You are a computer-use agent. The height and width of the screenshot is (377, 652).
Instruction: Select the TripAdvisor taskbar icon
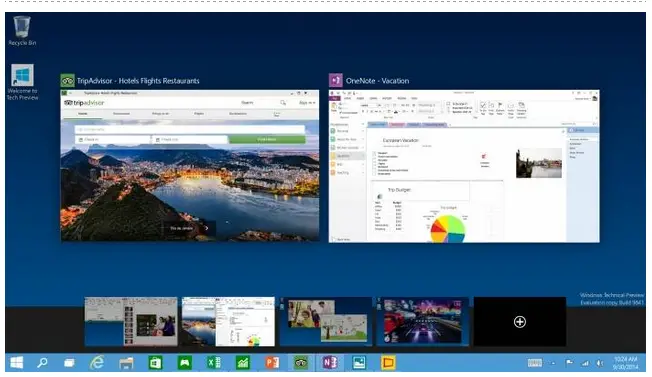click(x=301, y=363)
